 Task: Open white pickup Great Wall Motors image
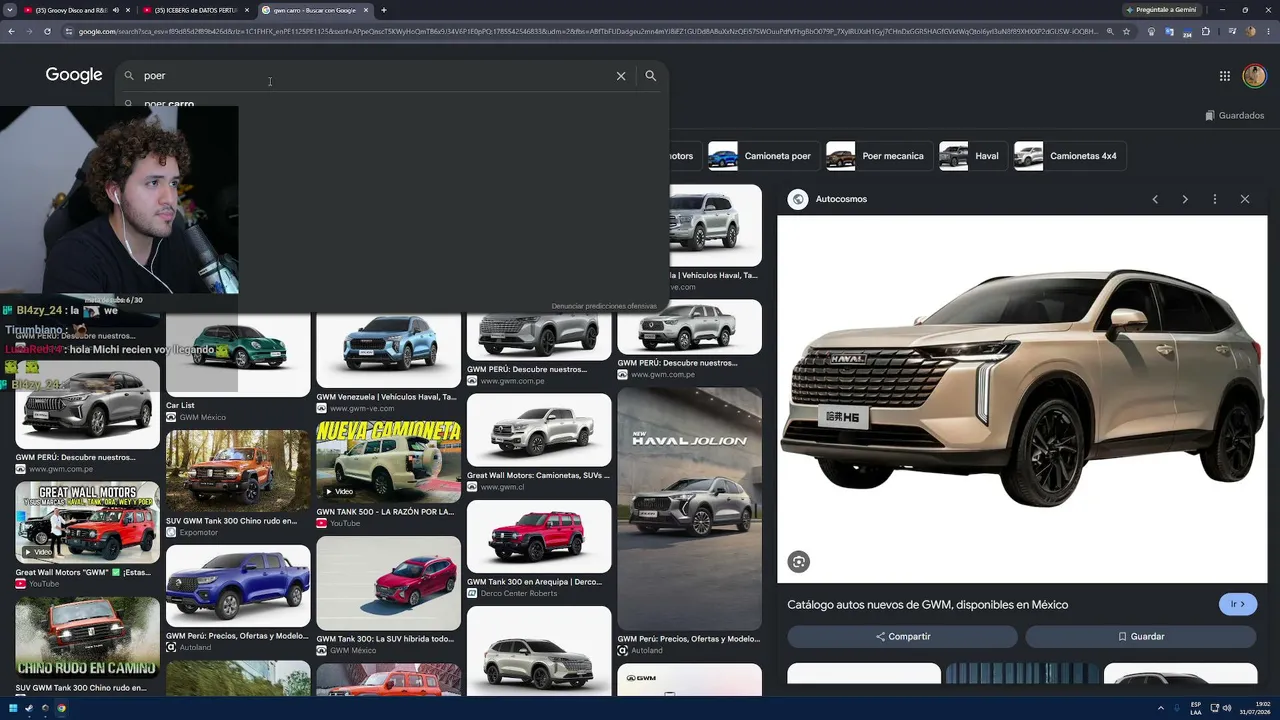tap(539, 430)
